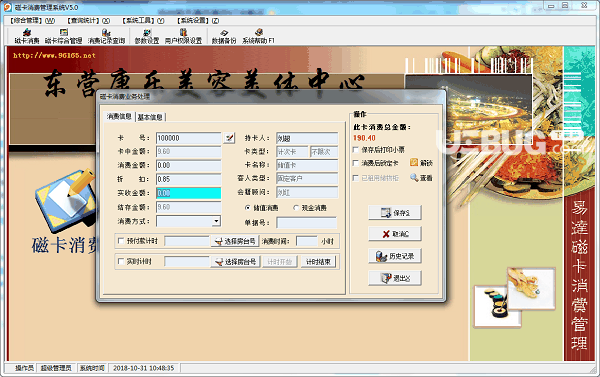Open 用户权限设置 toolbar icon
This screenshot has height=377, width=600.
(183, 36)
